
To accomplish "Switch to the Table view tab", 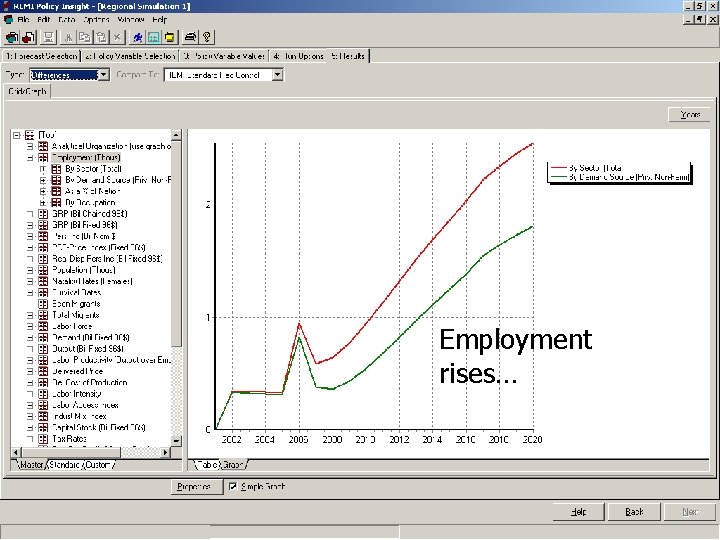I will (207, 465).
